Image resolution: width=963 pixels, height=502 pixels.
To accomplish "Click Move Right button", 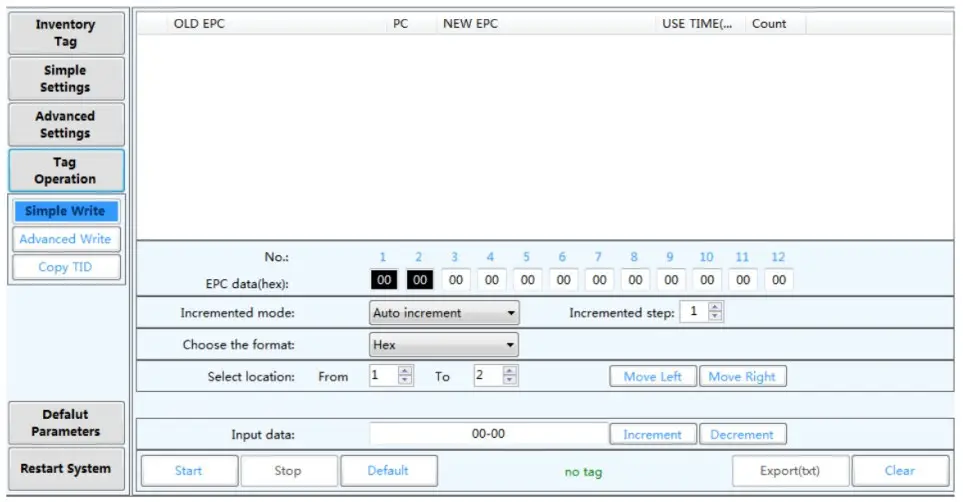I will coord(743,377).
